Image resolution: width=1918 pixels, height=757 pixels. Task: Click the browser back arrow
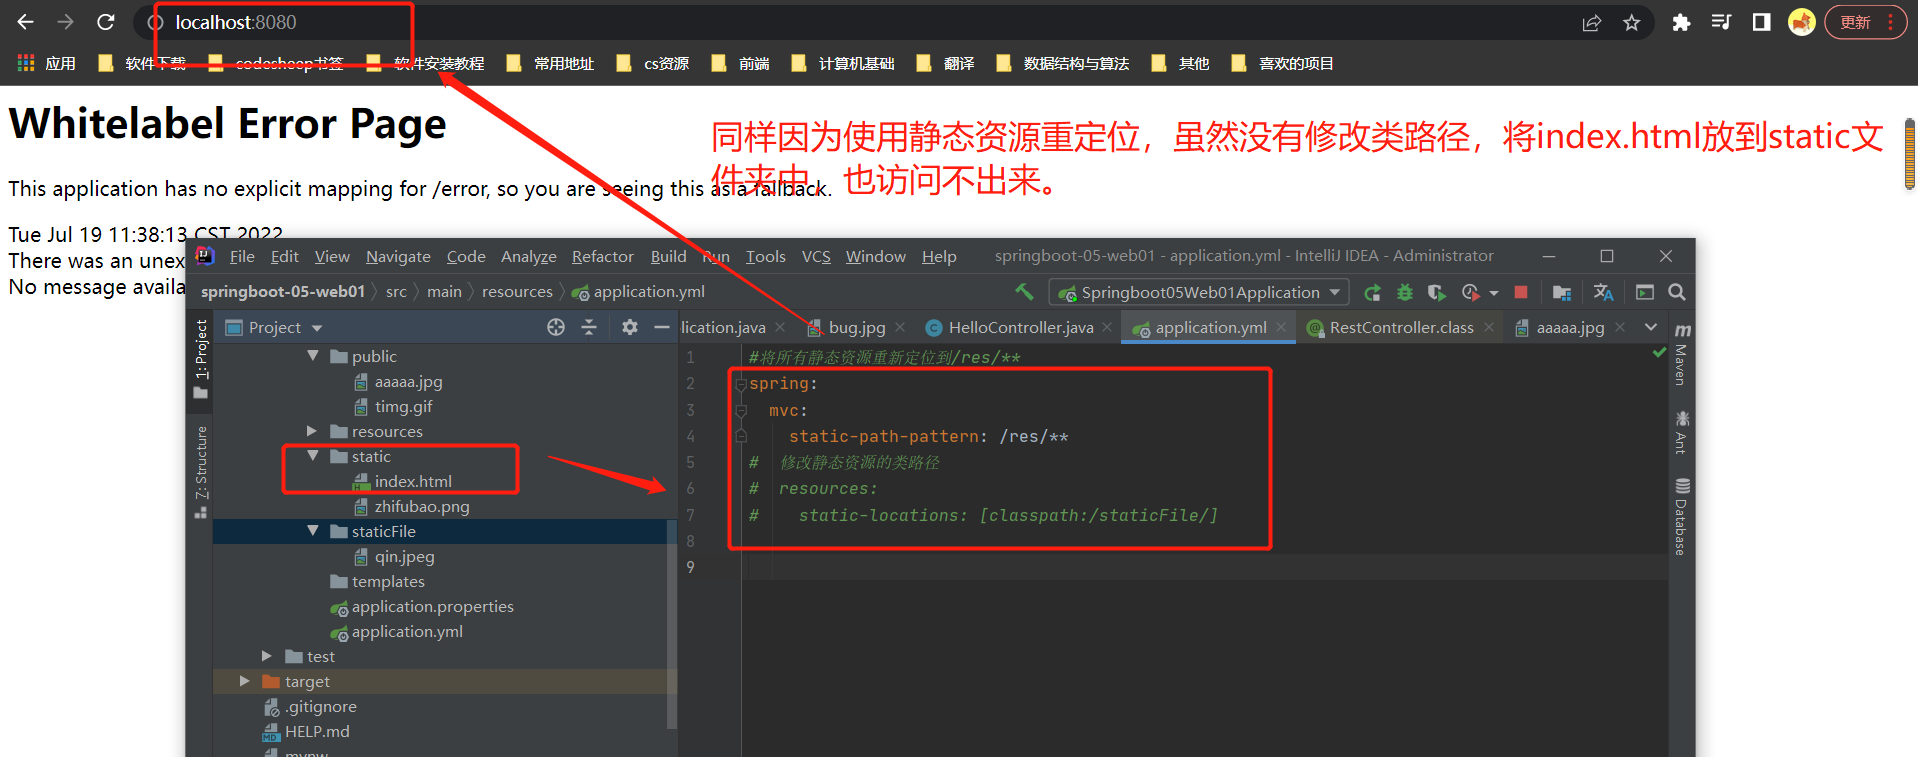tap(26, 22)
